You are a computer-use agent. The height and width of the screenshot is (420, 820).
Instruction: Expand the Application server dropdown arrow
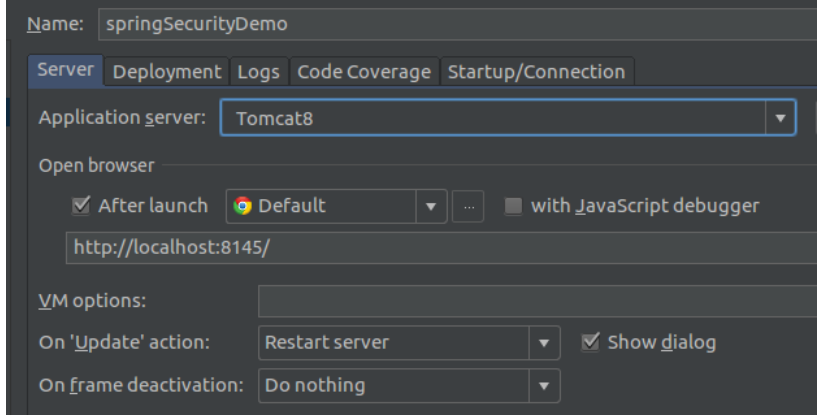point(780,118)
